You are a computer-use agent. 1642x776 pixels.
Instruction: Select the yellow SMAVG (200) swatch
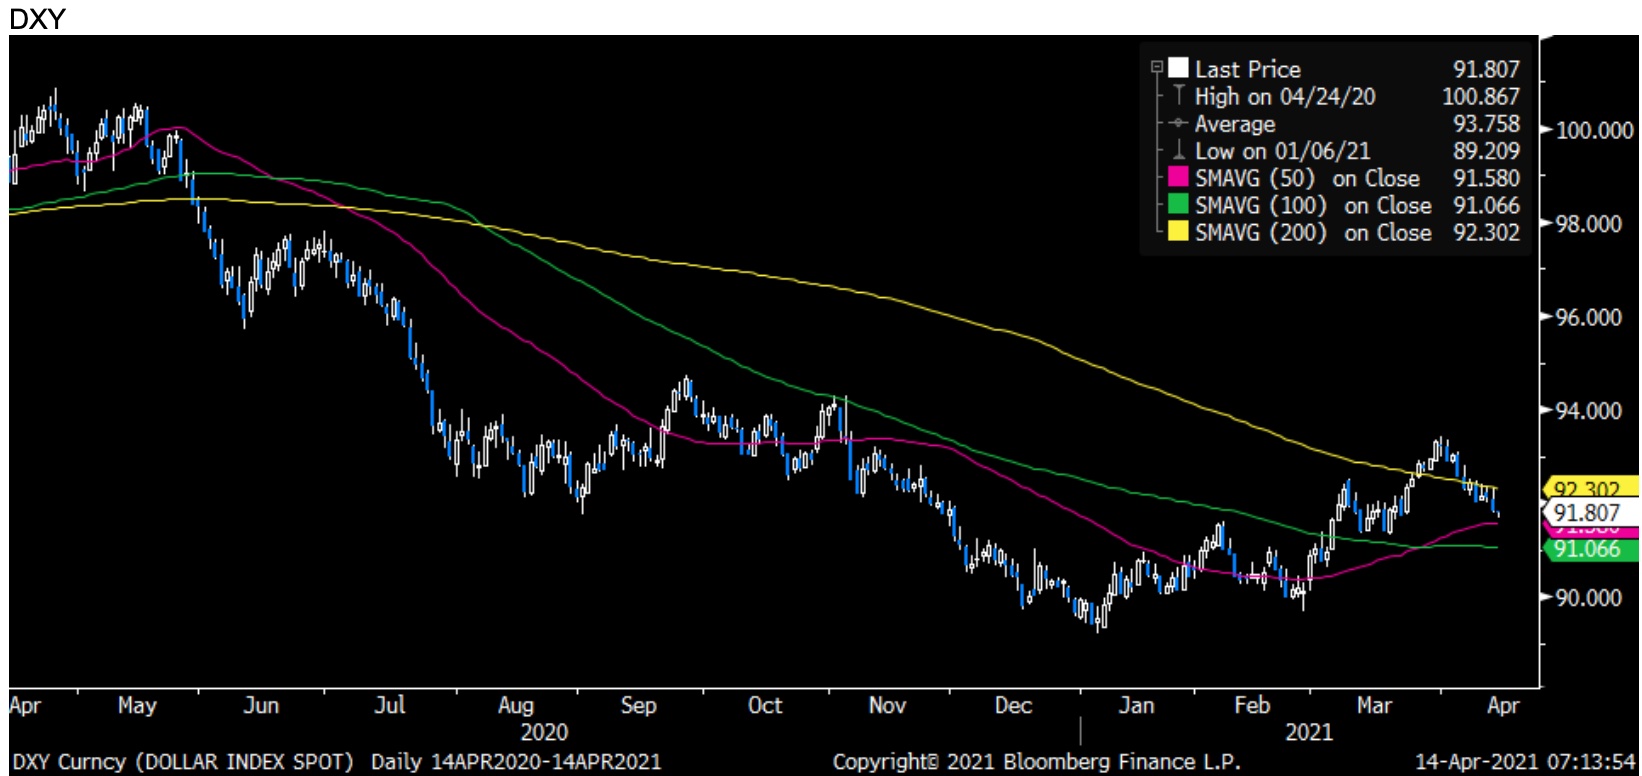tap(1179, 232)
